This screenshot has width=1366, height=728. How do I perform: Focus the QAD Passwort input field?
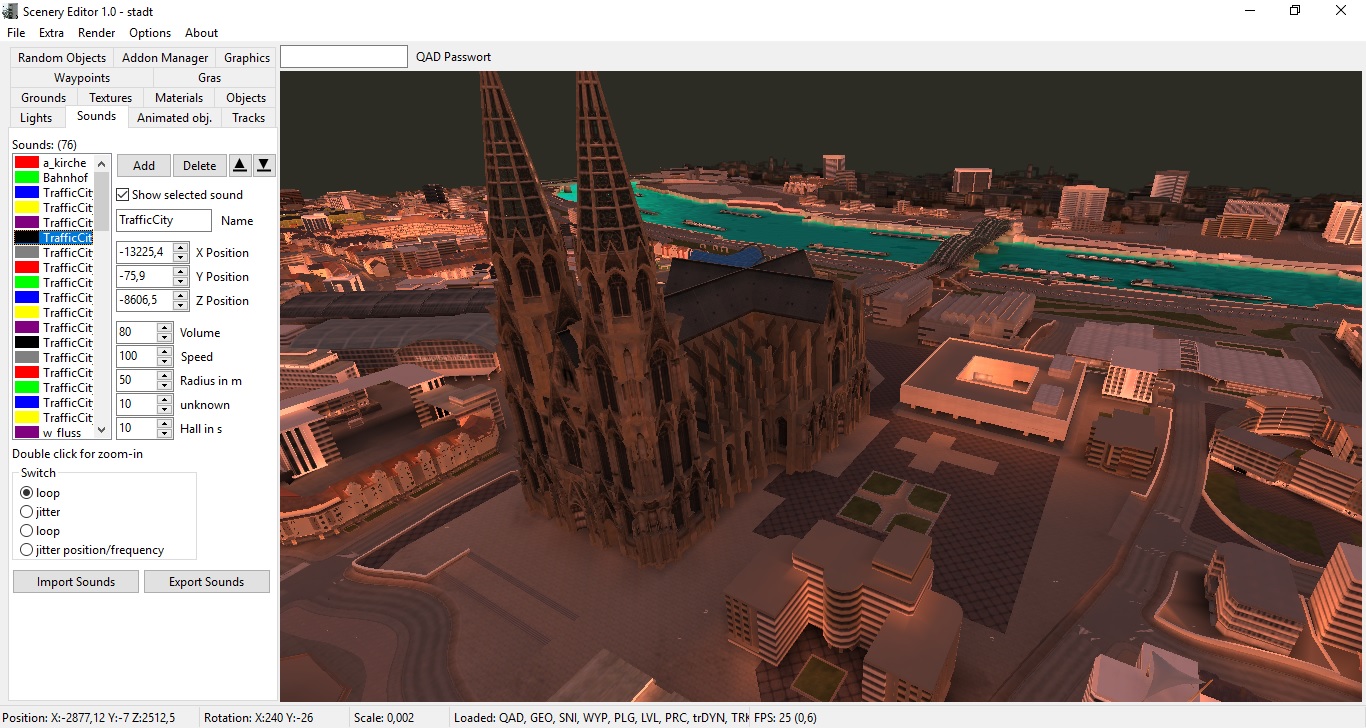(x=344, y=57)
